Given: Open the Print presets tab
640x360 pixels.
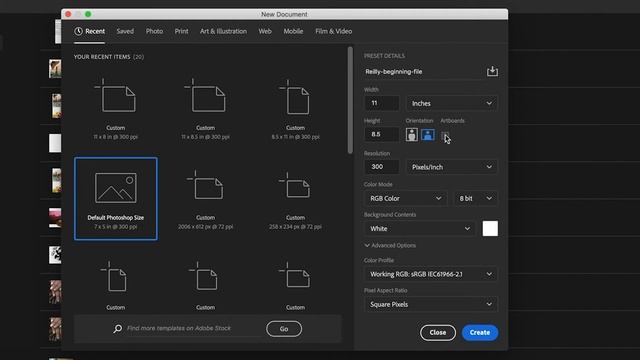Looking at the screenshot, I should (181, 31).
